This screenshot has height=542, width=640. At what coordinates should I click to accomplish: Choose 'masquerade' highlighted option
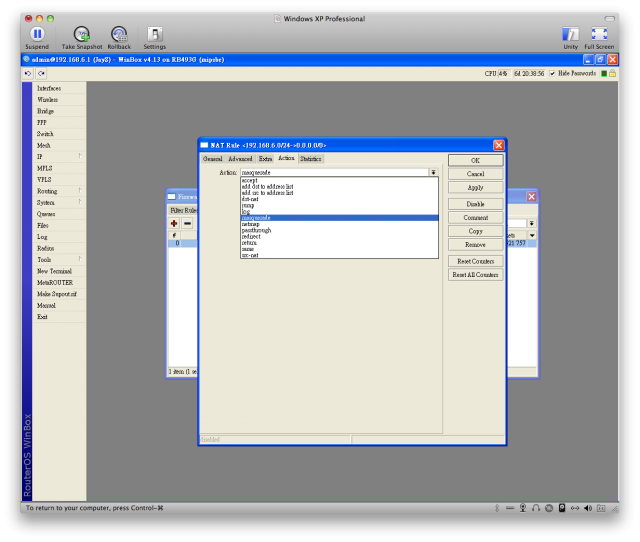[x=340, y=218]
